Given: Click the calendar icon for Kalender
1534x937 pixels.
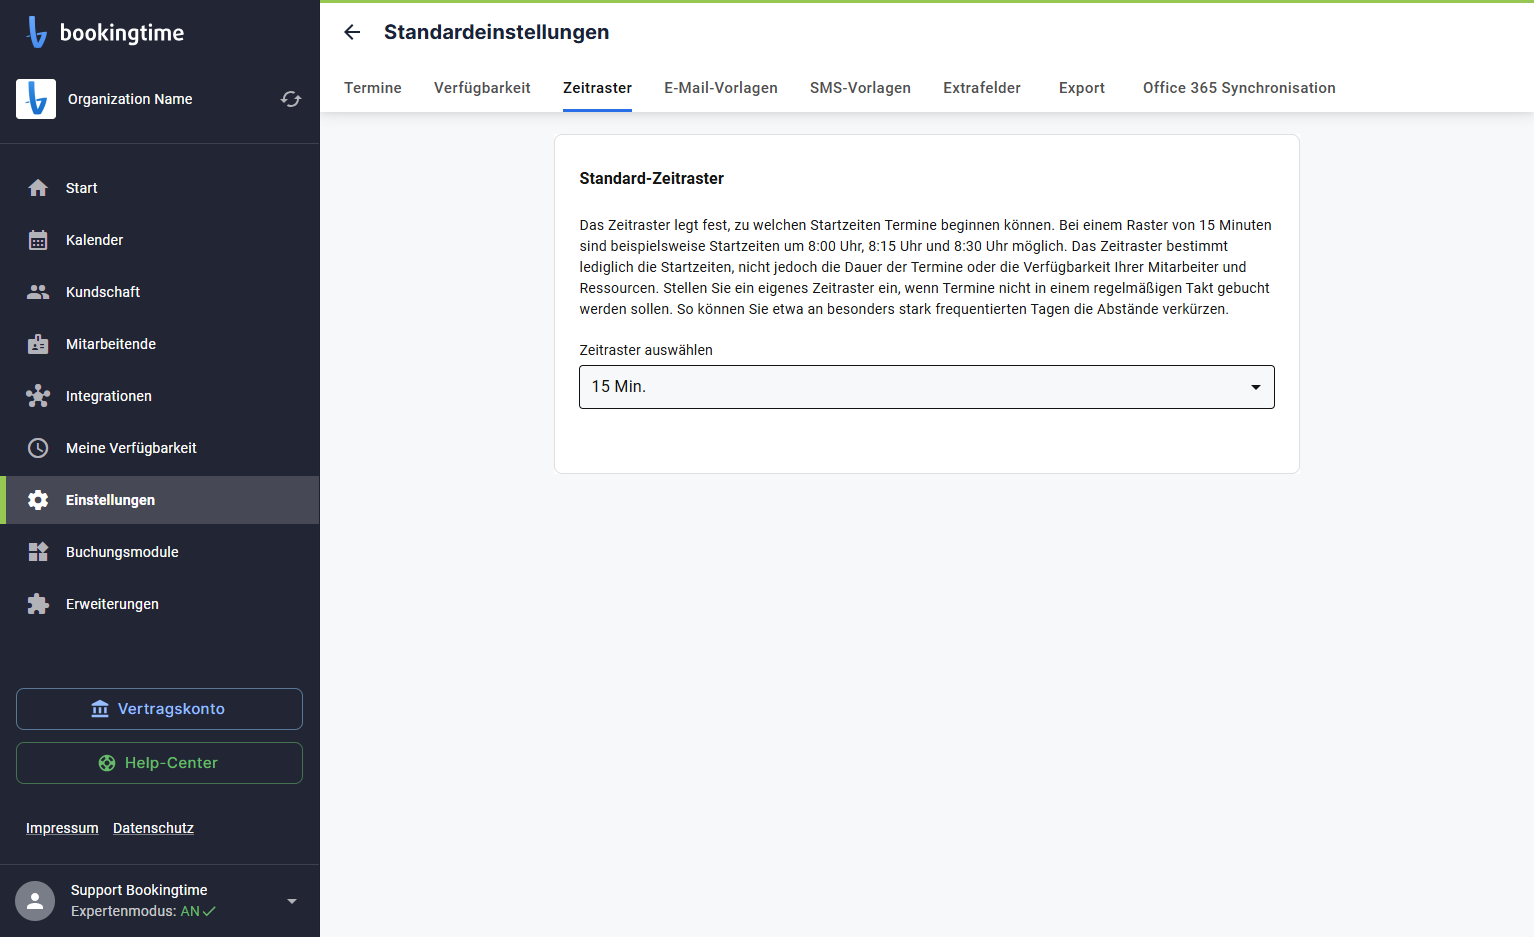Looking at the screenshot, I should click(x=38, y=240).
